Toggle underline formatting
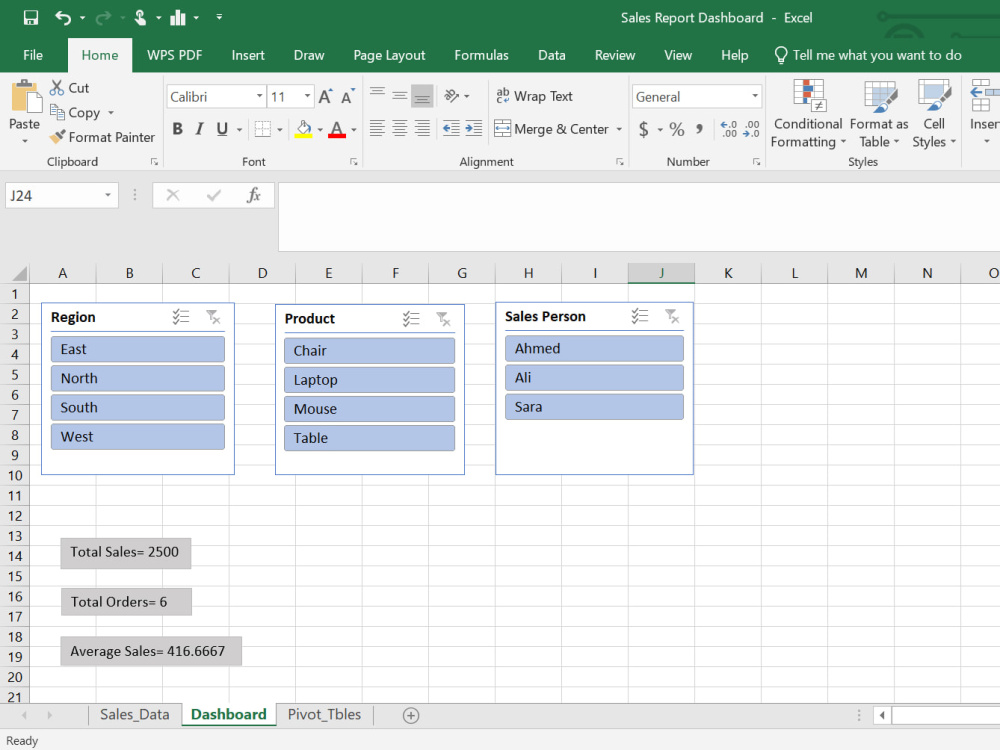Viewport: 1000px width, 750px height. click(222, 129)
